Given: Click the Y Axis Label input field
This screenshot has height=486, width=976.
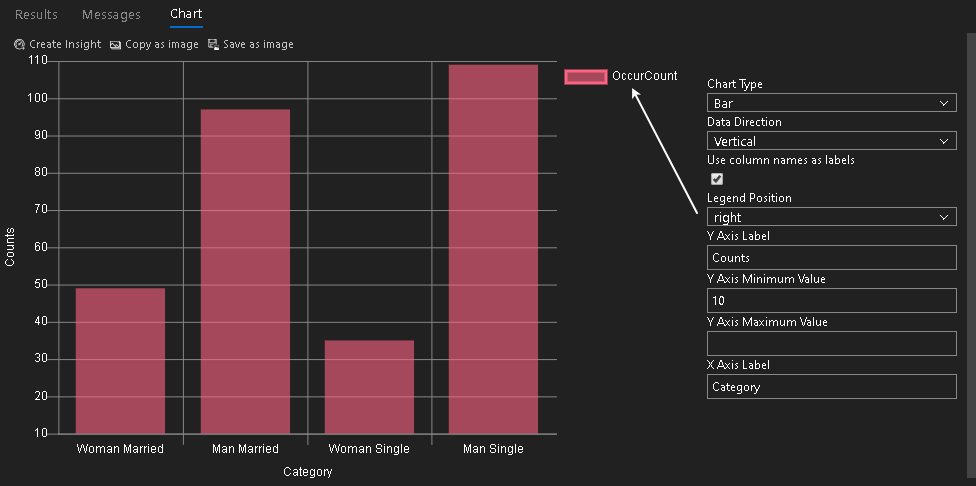Looking at the screenshot, I should 831,258.
